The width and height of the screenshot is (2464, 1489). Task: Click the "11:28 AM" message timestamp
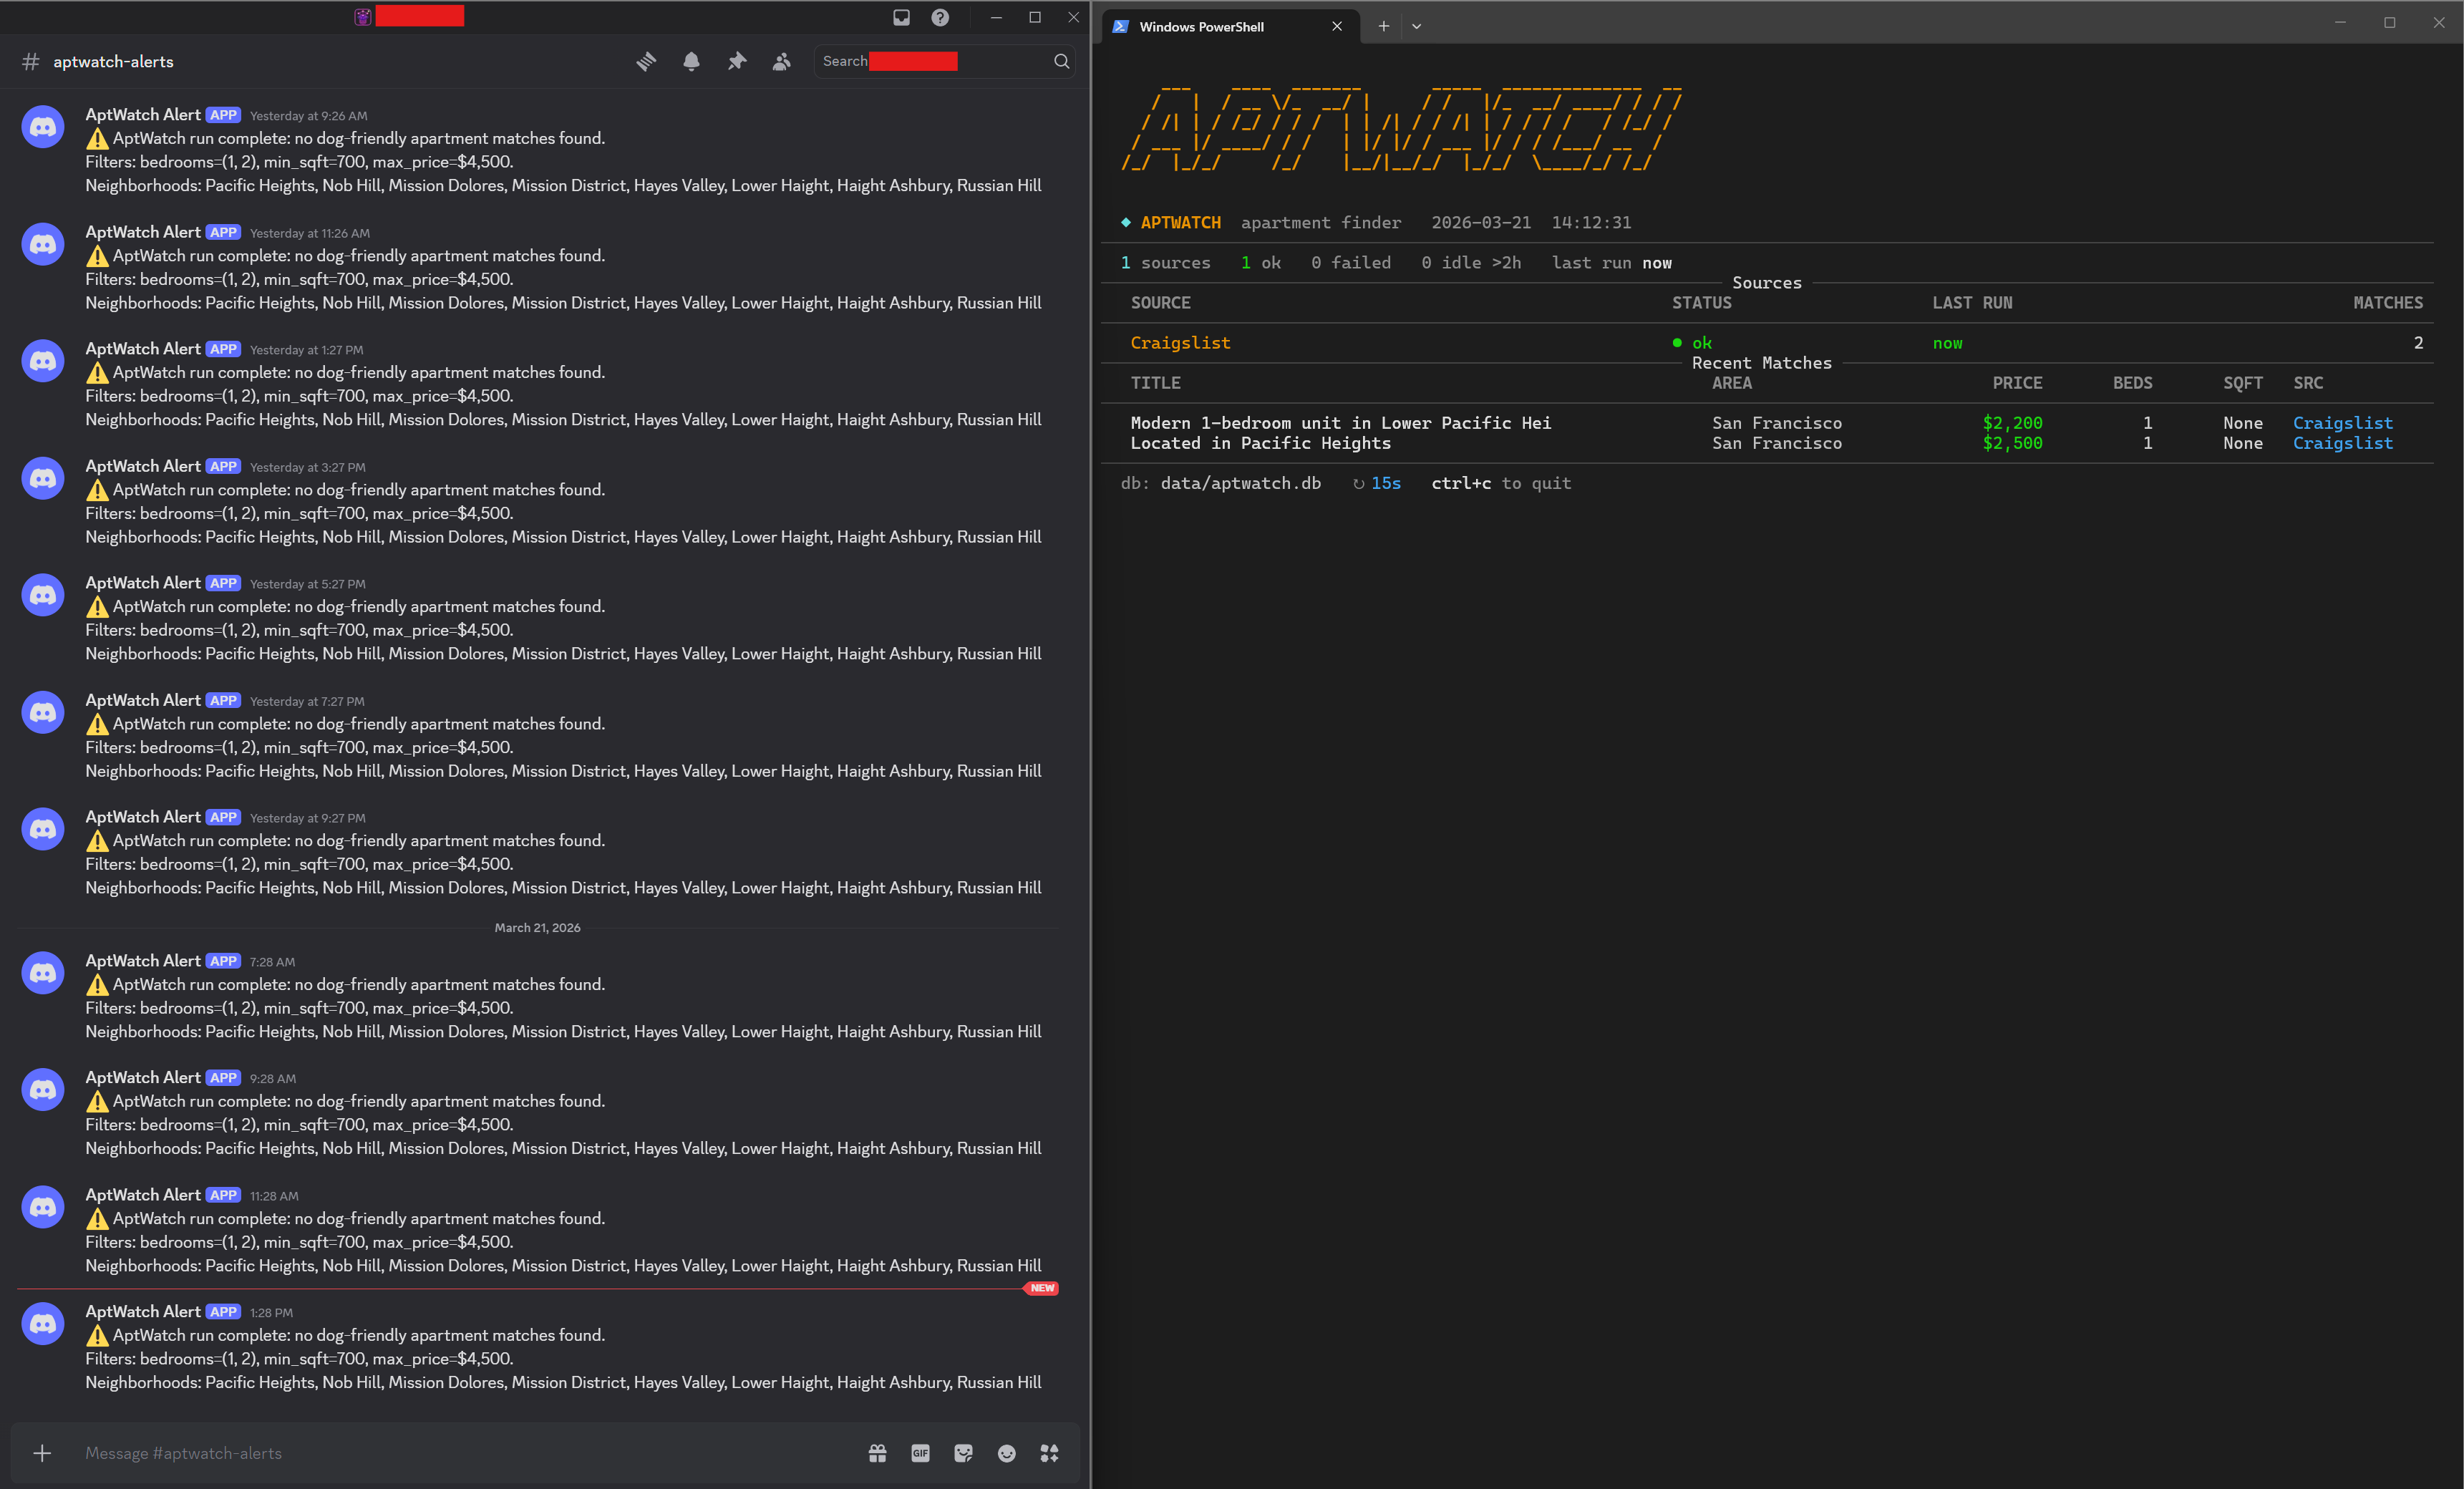click(x=274, y=1196)
